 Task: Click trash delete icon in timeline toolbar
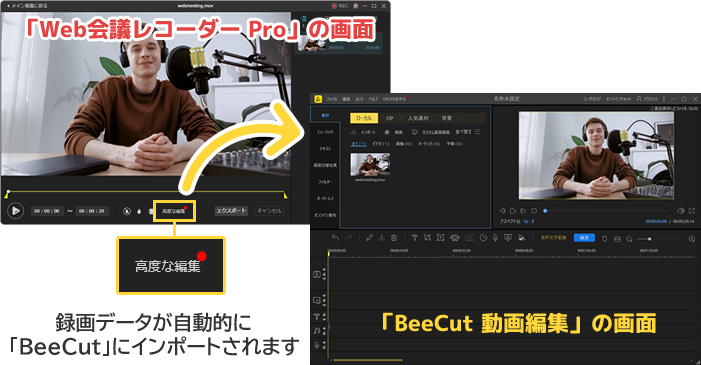[x=394, y=238]
